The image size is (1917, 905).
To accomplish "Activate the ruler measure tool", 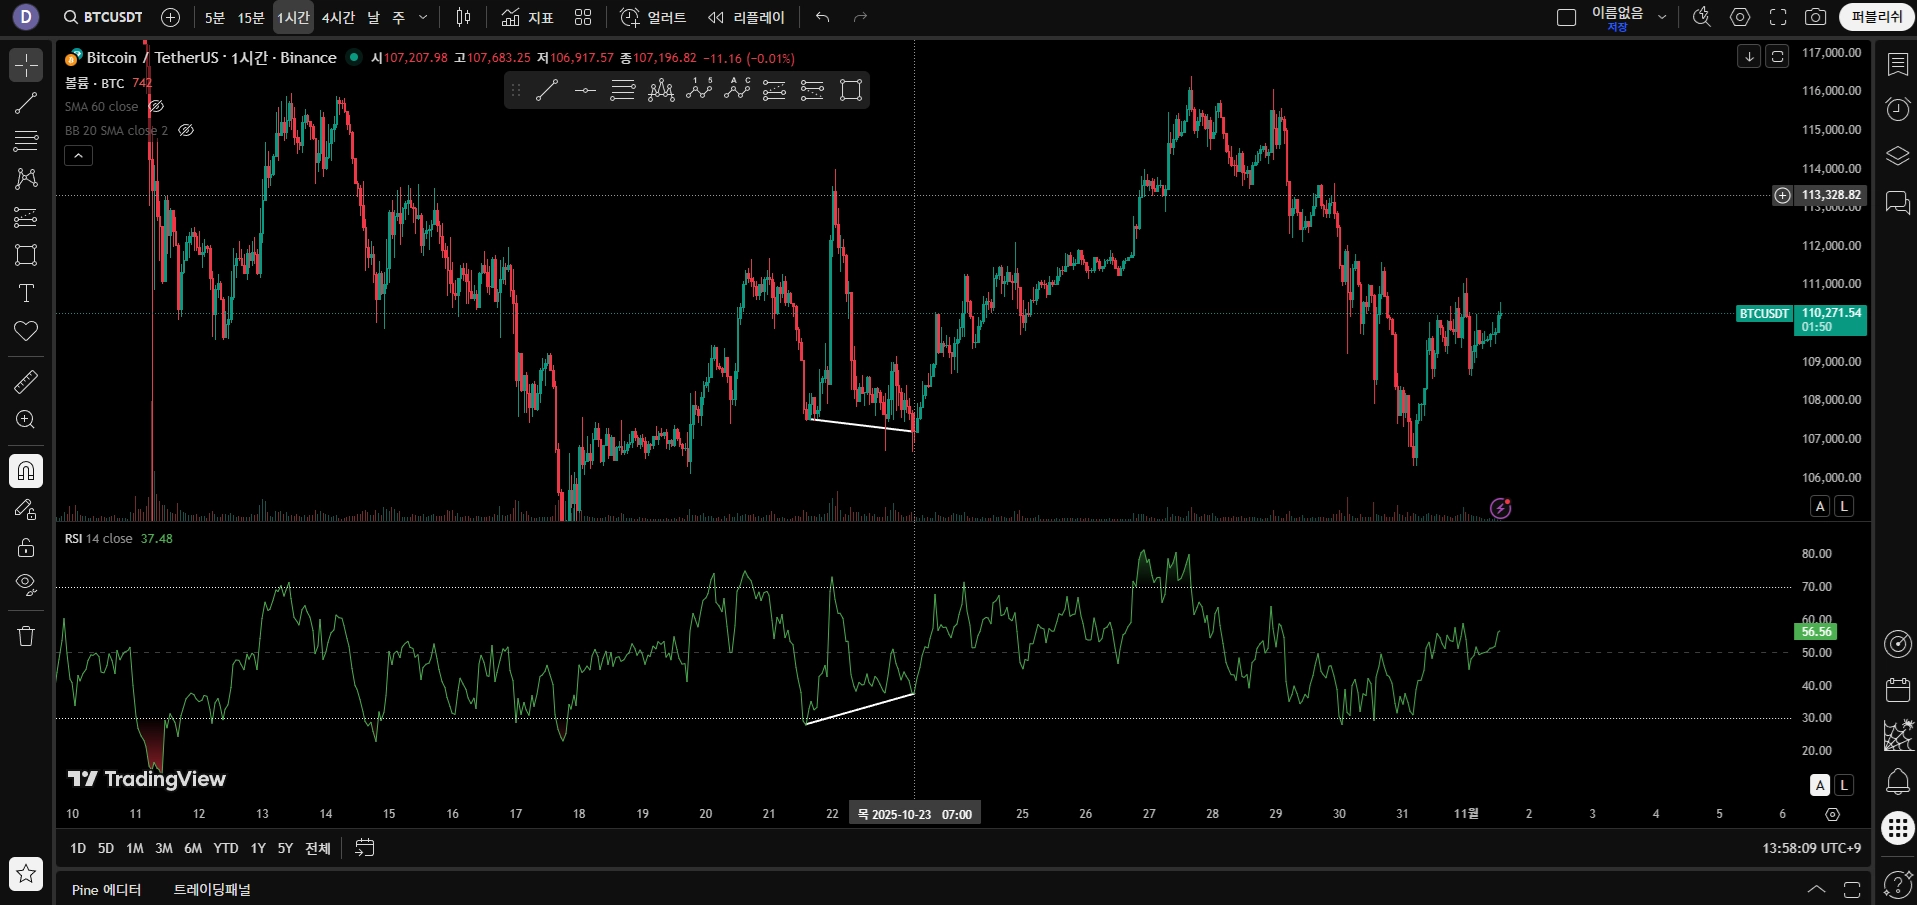I will (x=26, y=382).
